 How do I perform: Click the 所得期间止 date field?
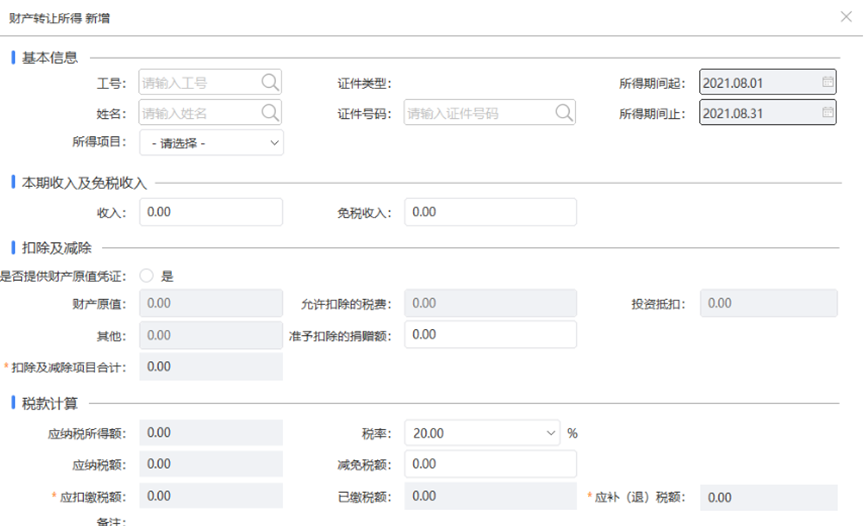tap(758, 113)
